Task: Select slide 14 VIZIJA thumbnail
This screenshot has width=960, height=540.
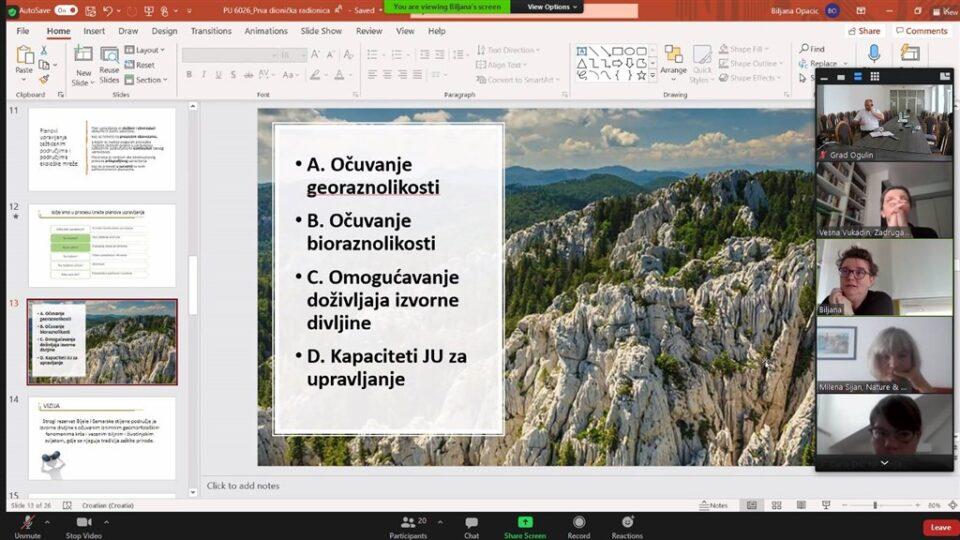Action: [102, 438]
